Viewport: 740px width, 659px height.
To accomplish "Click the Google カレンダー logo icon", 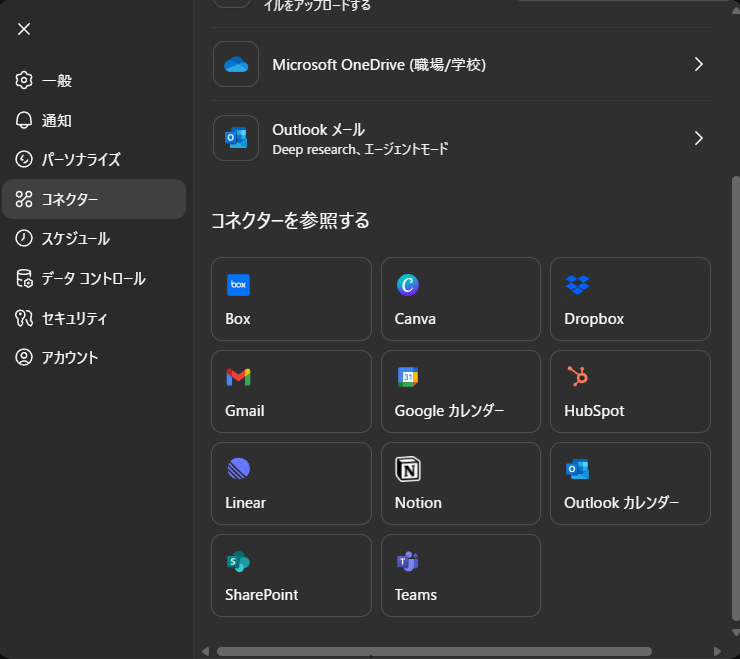I will point(408,377).
